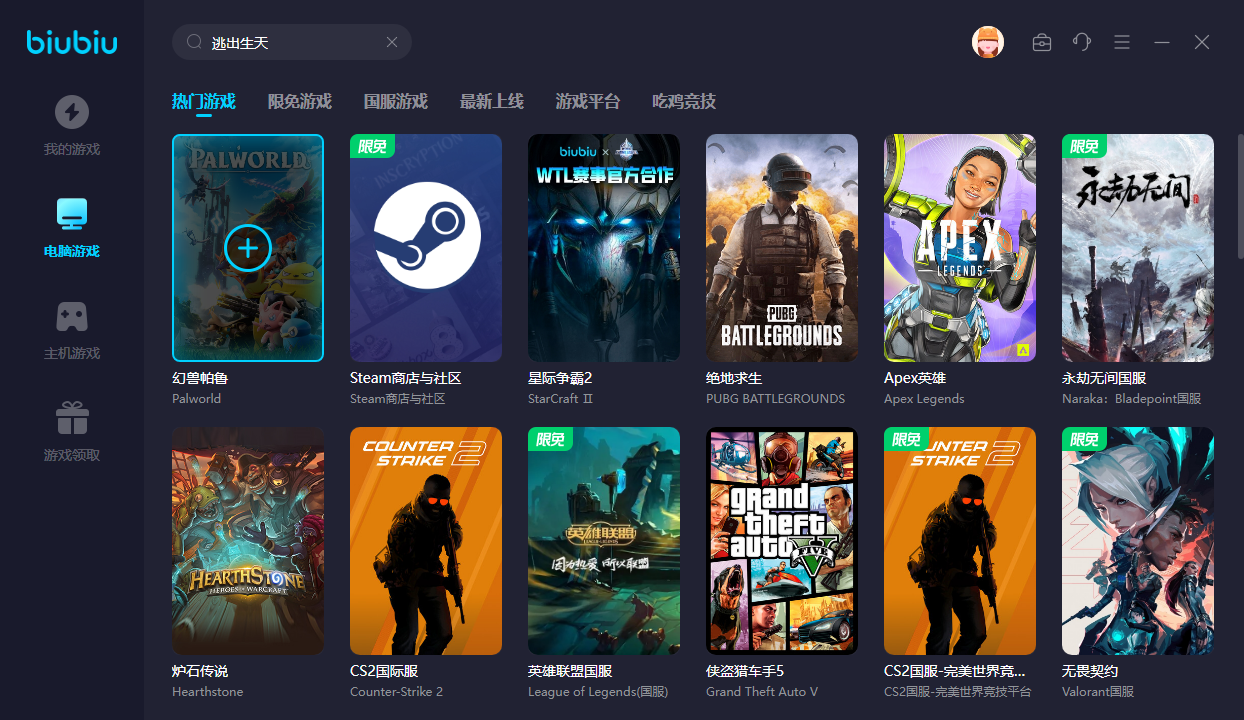Image resolution: width=1244 pixels, height=720 pixels.
Task: Open the Grand Theft Auto V cover
Action: point(781,541)
